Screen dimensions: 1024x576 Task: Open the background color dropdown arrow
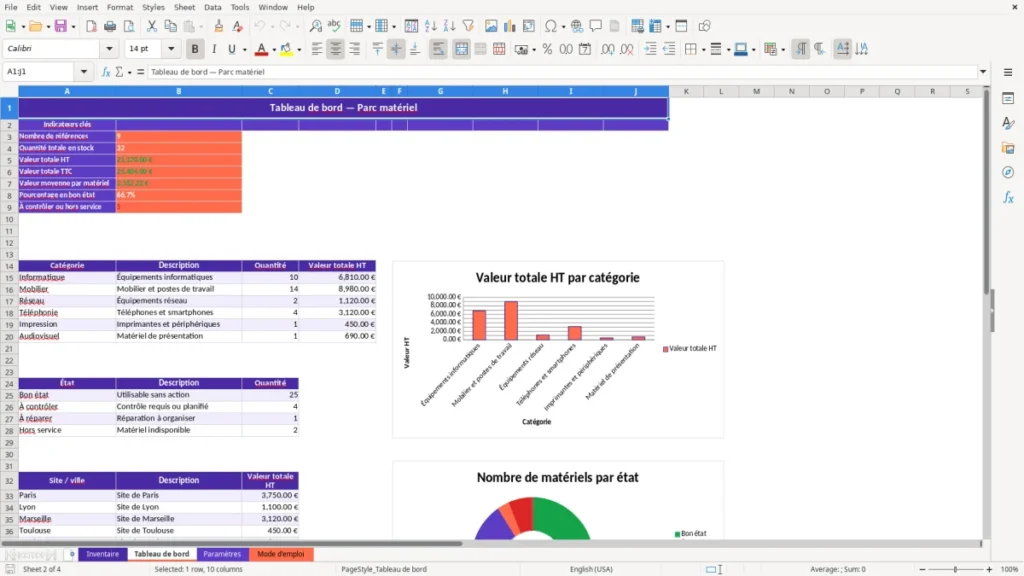click(299, 50)
